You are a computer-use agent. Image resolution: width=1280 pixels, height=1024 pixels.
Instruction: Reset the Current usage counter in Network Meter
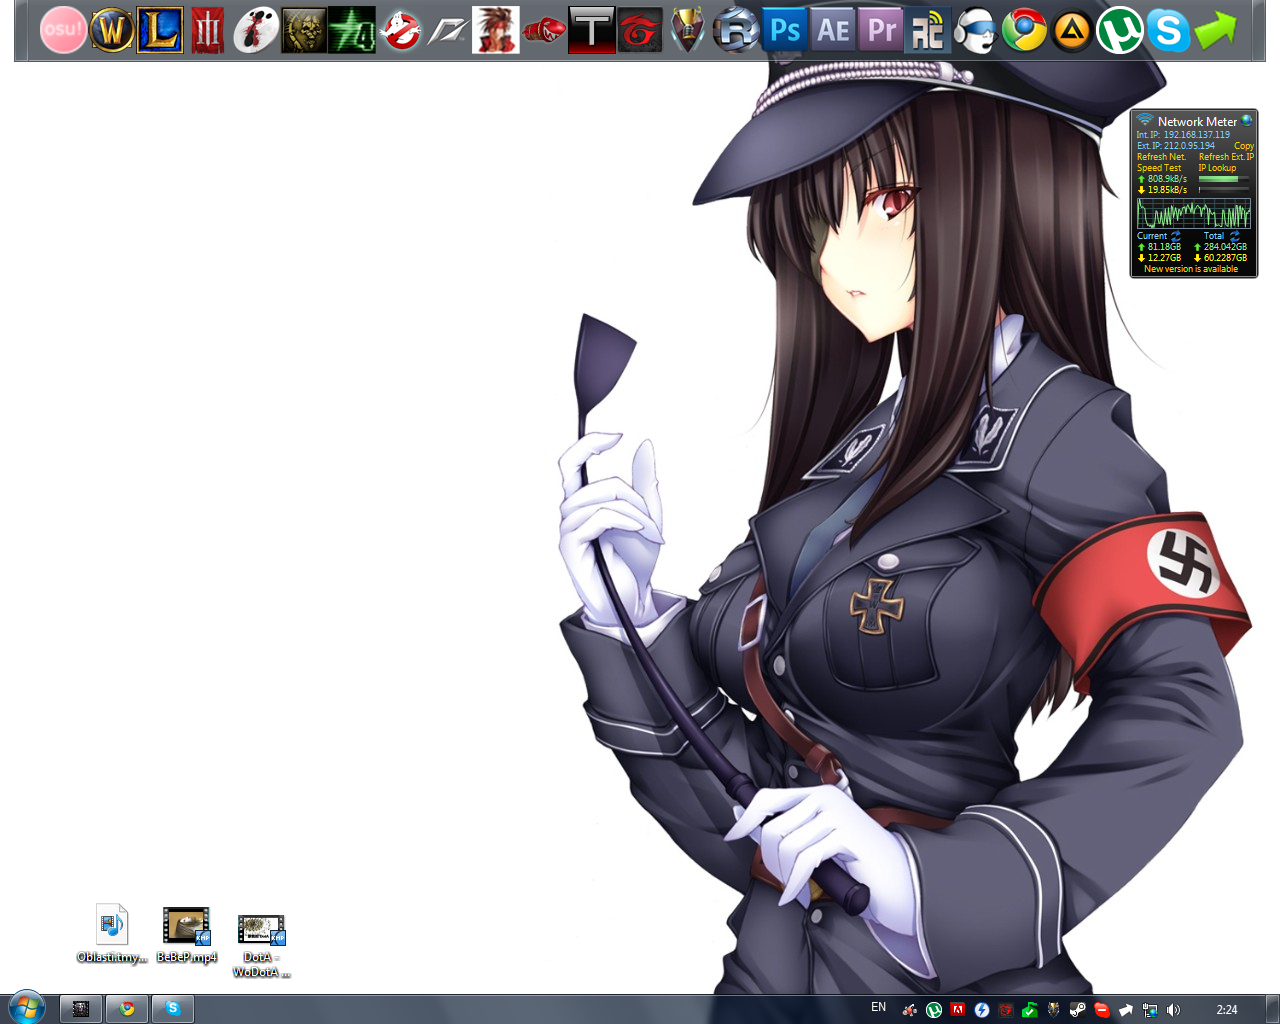coord(1176,236)
